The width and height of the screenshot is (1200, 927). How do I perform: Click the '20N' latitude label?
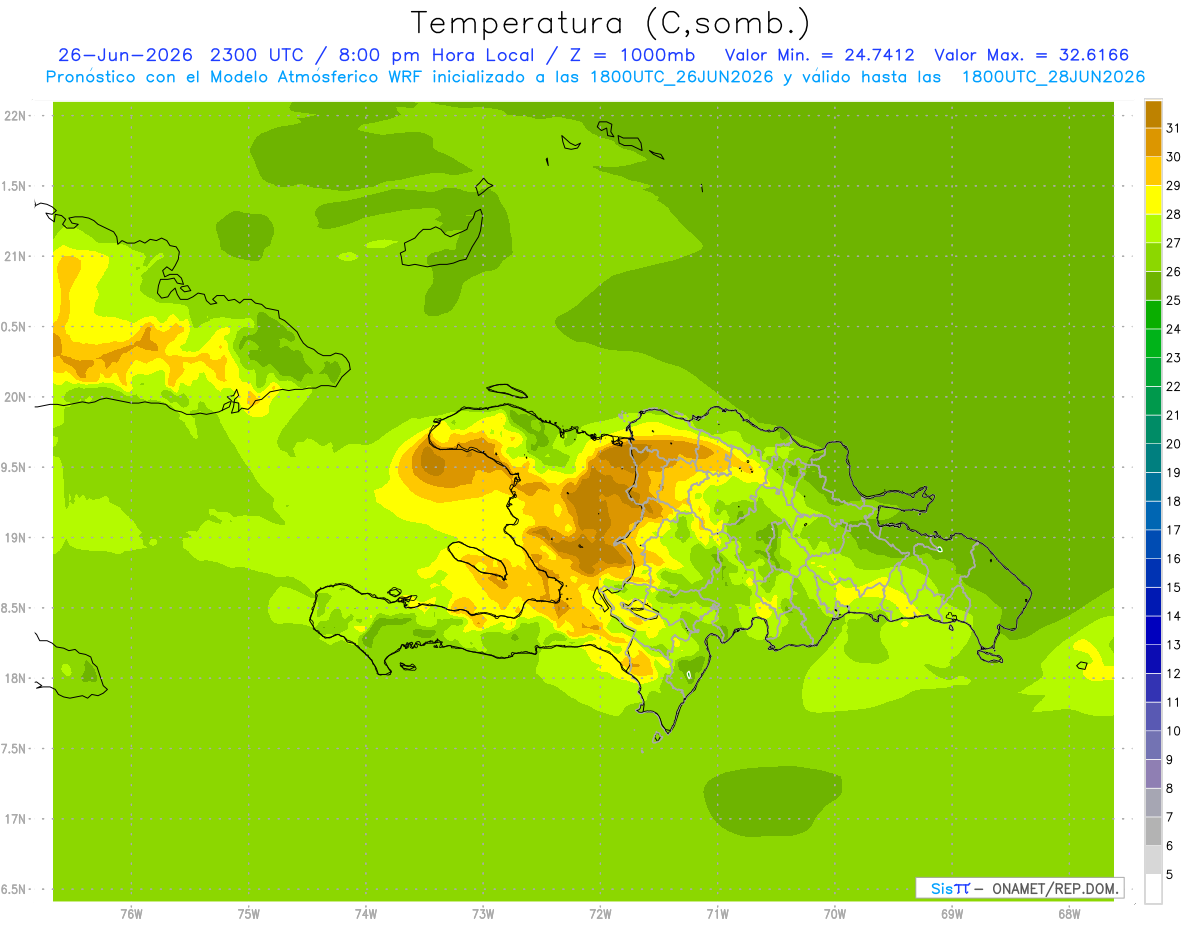tap(16, 397)
